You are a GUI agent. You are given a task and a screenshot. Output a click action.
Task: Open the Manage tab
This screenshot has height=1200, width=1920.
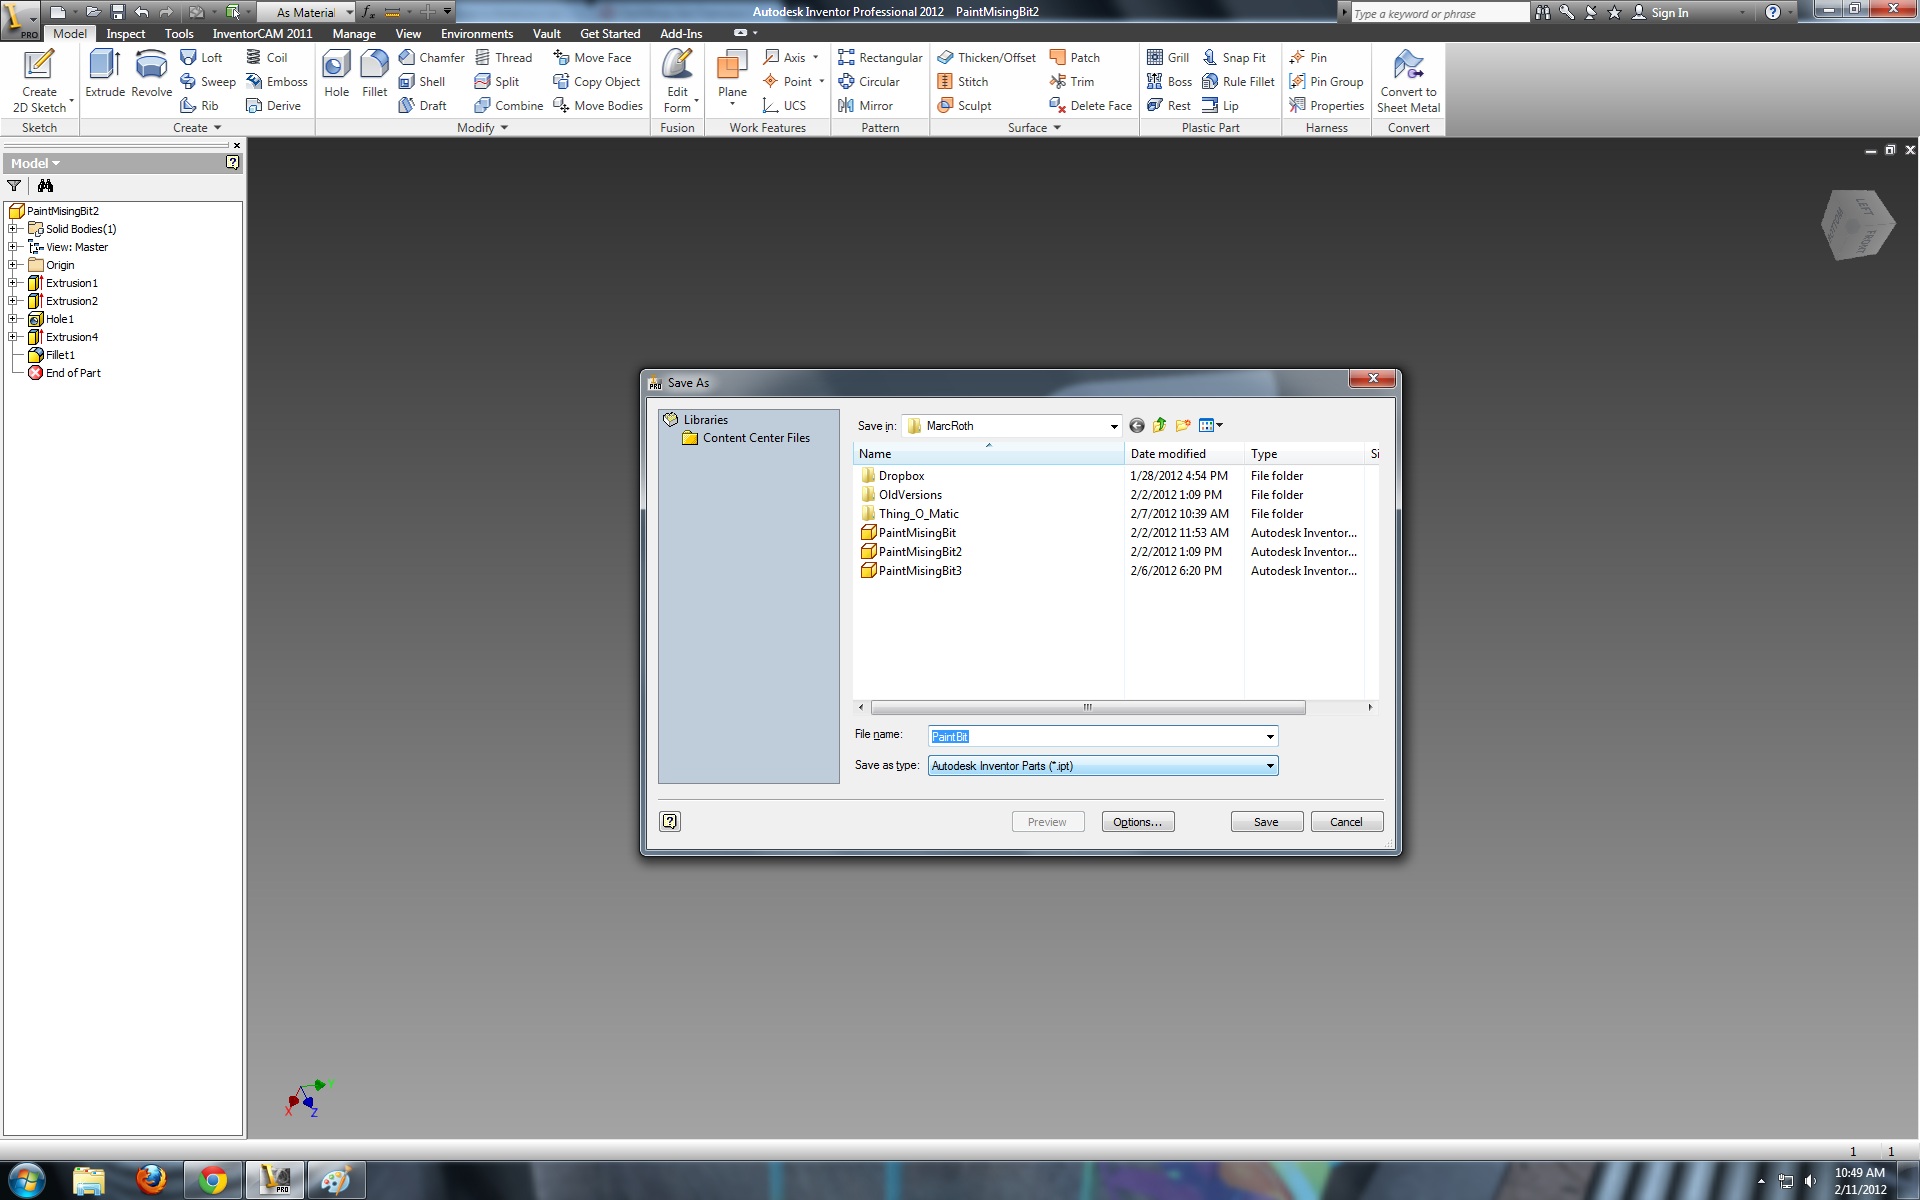(x=354, y=34)
